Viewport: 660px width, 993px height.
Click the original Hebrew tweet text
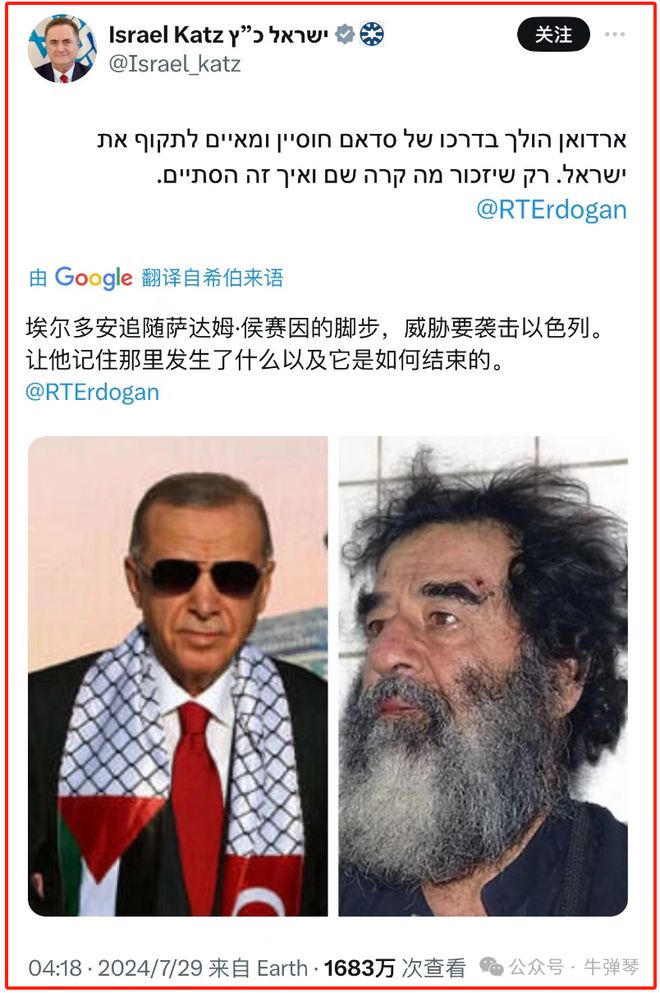click(361, 157)
